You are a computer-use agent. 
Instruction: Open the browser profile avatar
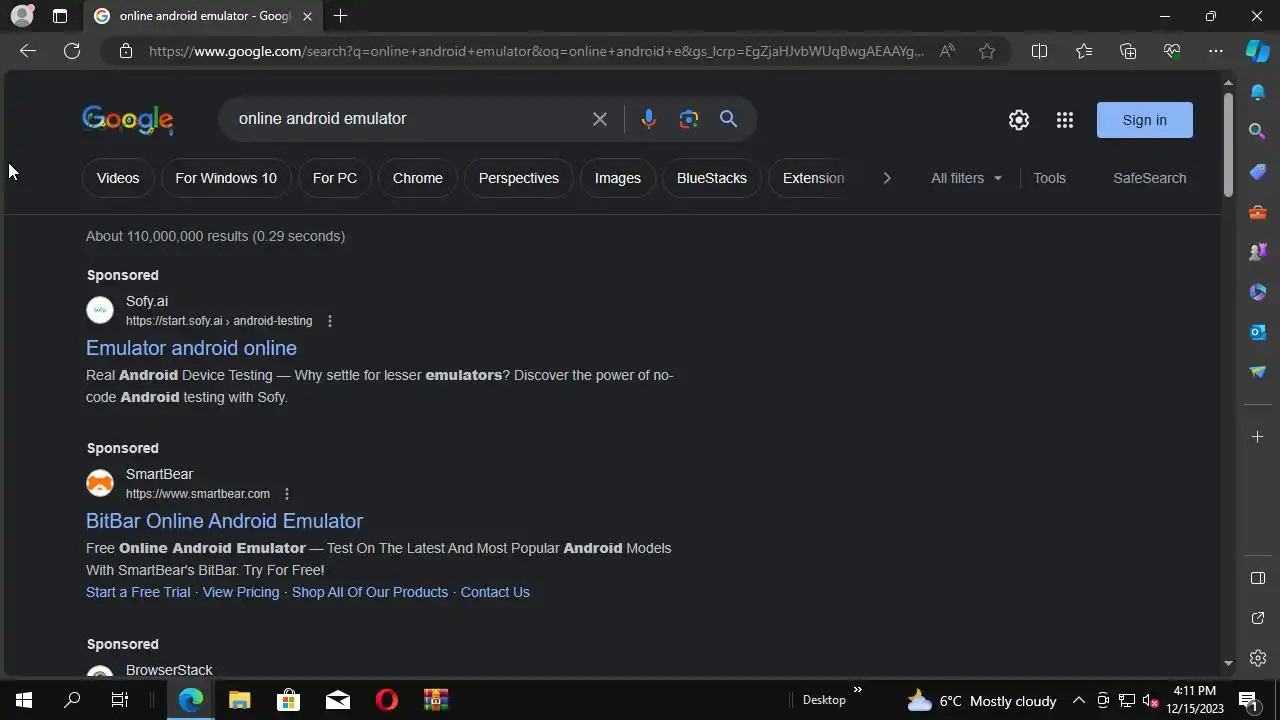point(21,16)
